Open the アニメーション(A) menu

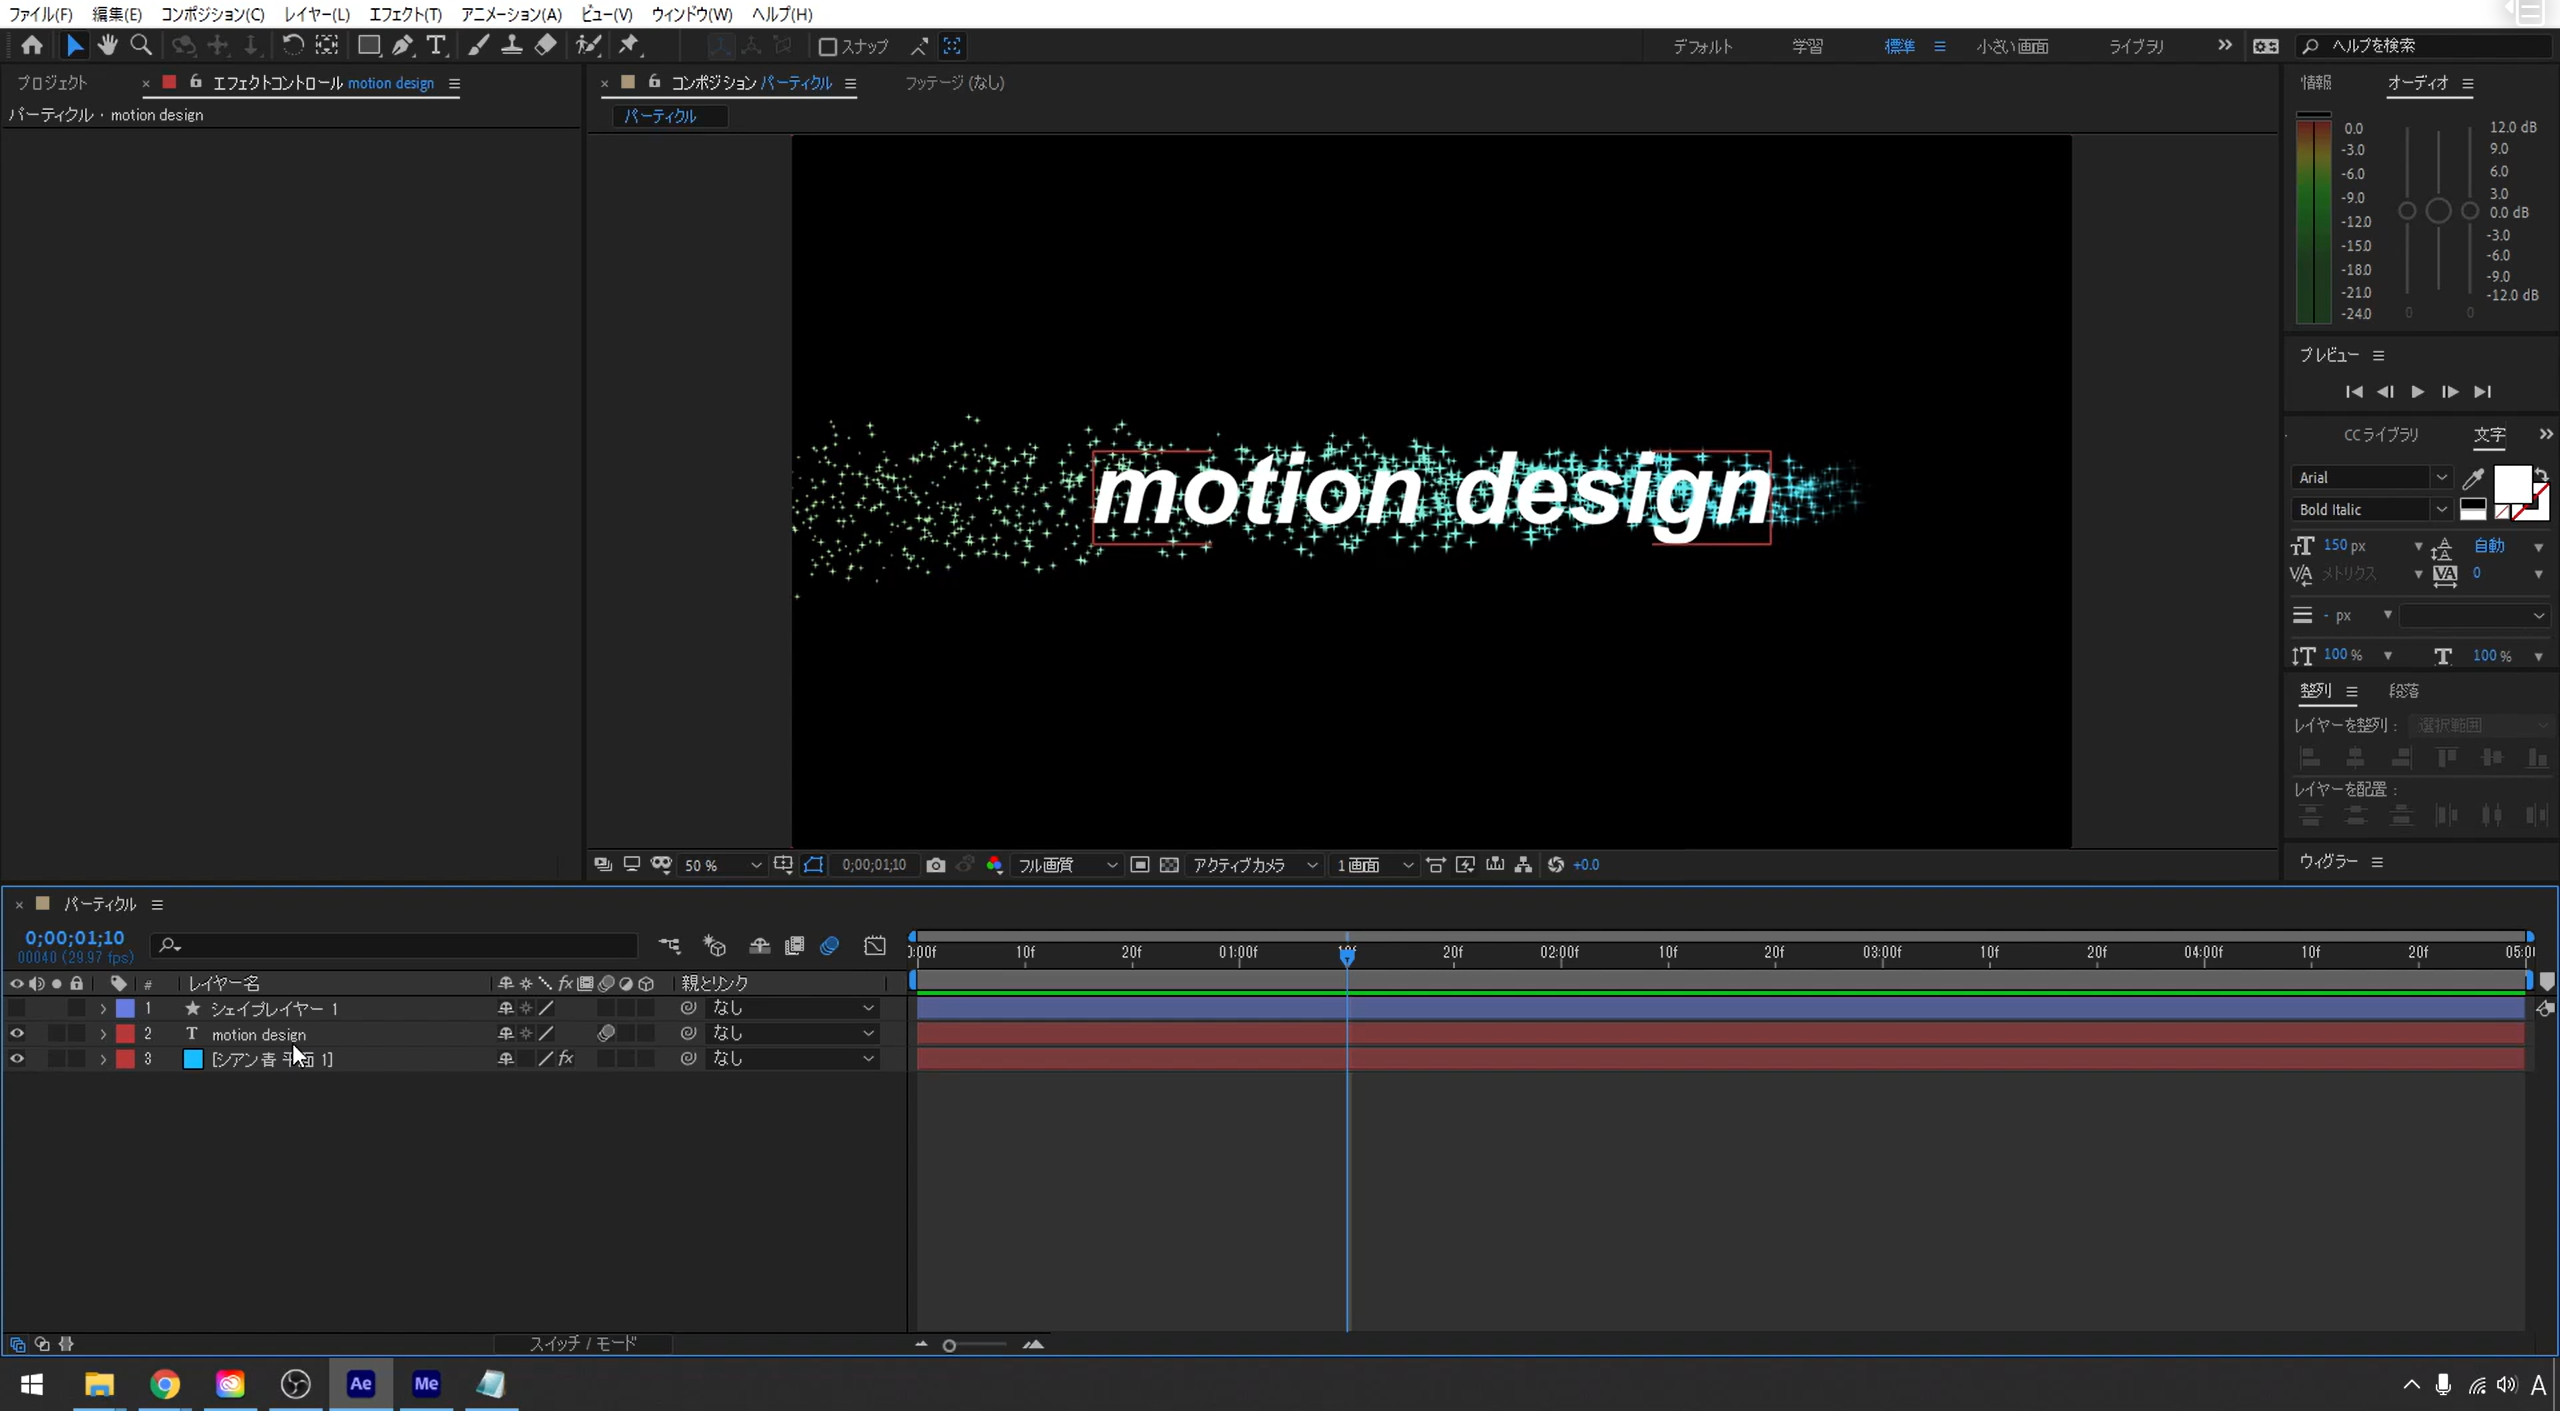click(511, 14)
